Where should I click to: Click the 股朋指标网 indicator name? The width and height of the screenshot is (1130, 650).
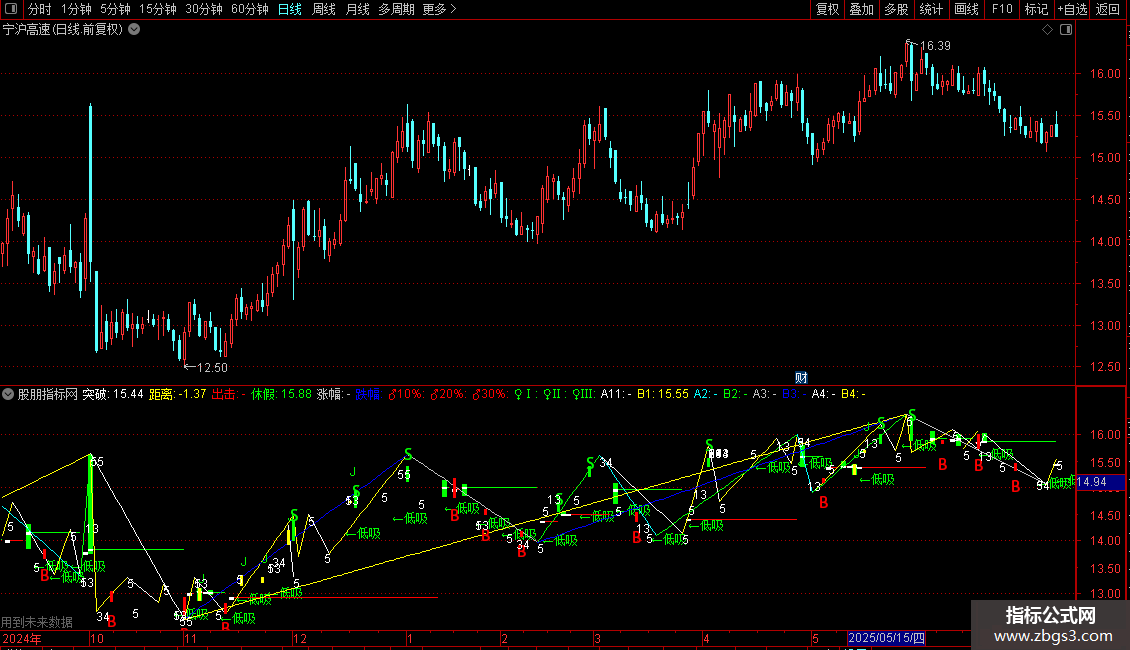pyautogui.click(x=48, y=394)
